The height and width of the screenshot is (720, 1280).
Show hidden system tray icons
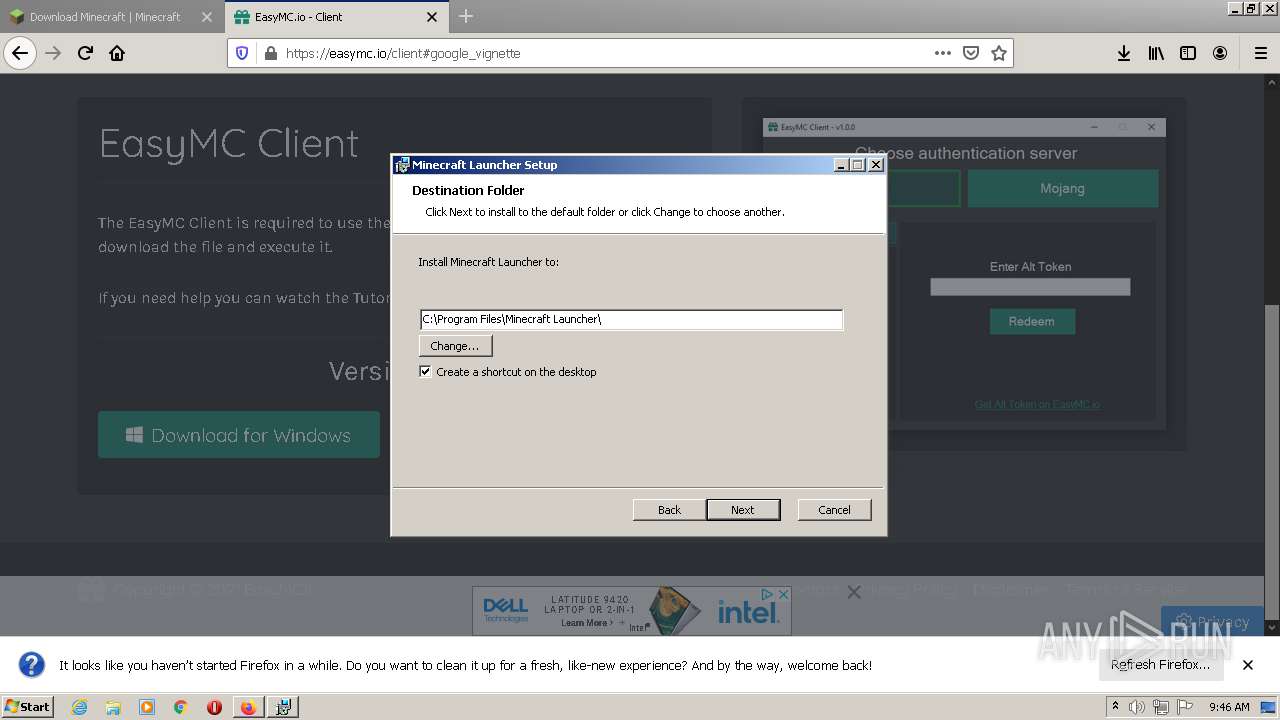(x=1116, y=707)
